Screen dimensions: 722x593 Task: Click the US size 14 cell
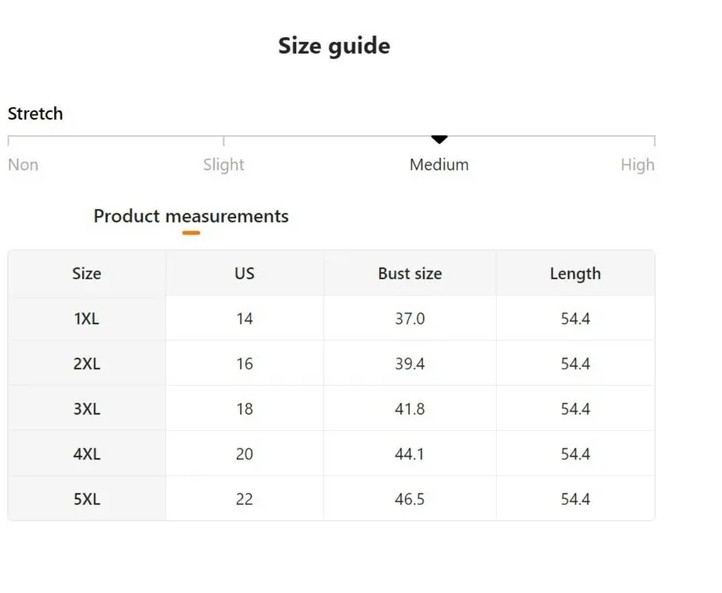pyautogui.click(x=245, y=319)
